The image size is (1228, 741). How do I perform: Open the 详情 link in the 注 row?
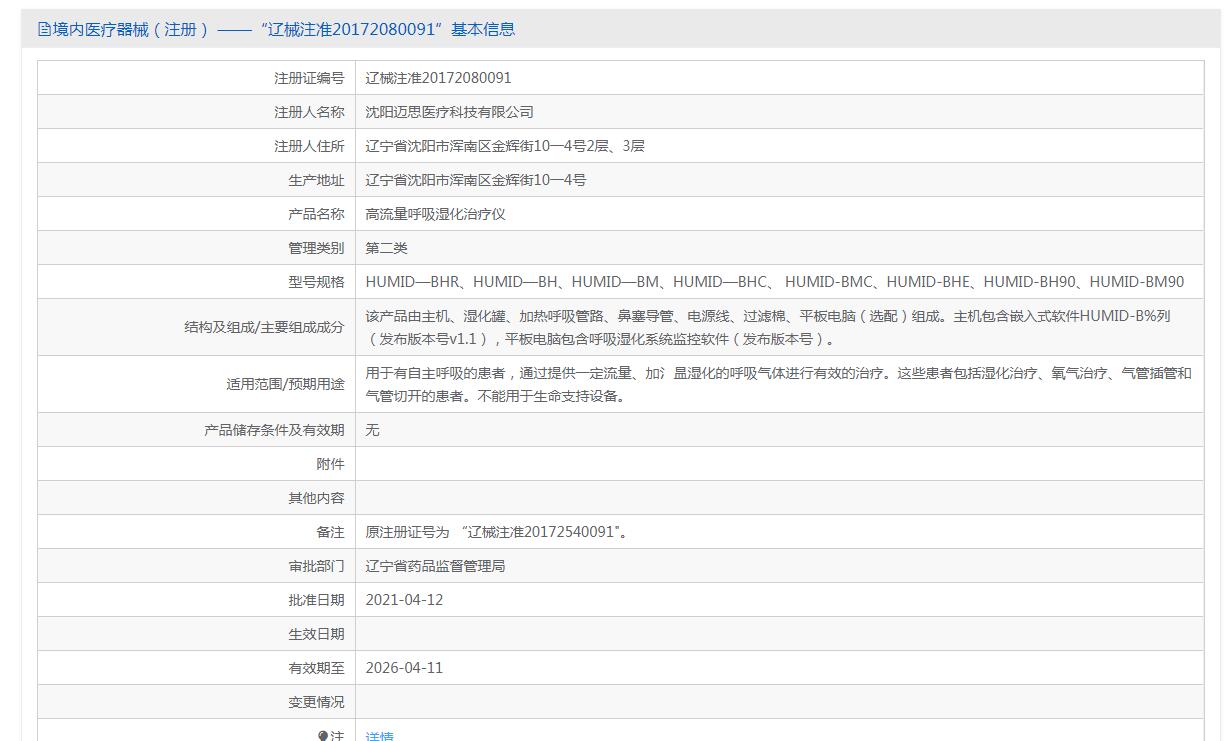tap(380, 736)
